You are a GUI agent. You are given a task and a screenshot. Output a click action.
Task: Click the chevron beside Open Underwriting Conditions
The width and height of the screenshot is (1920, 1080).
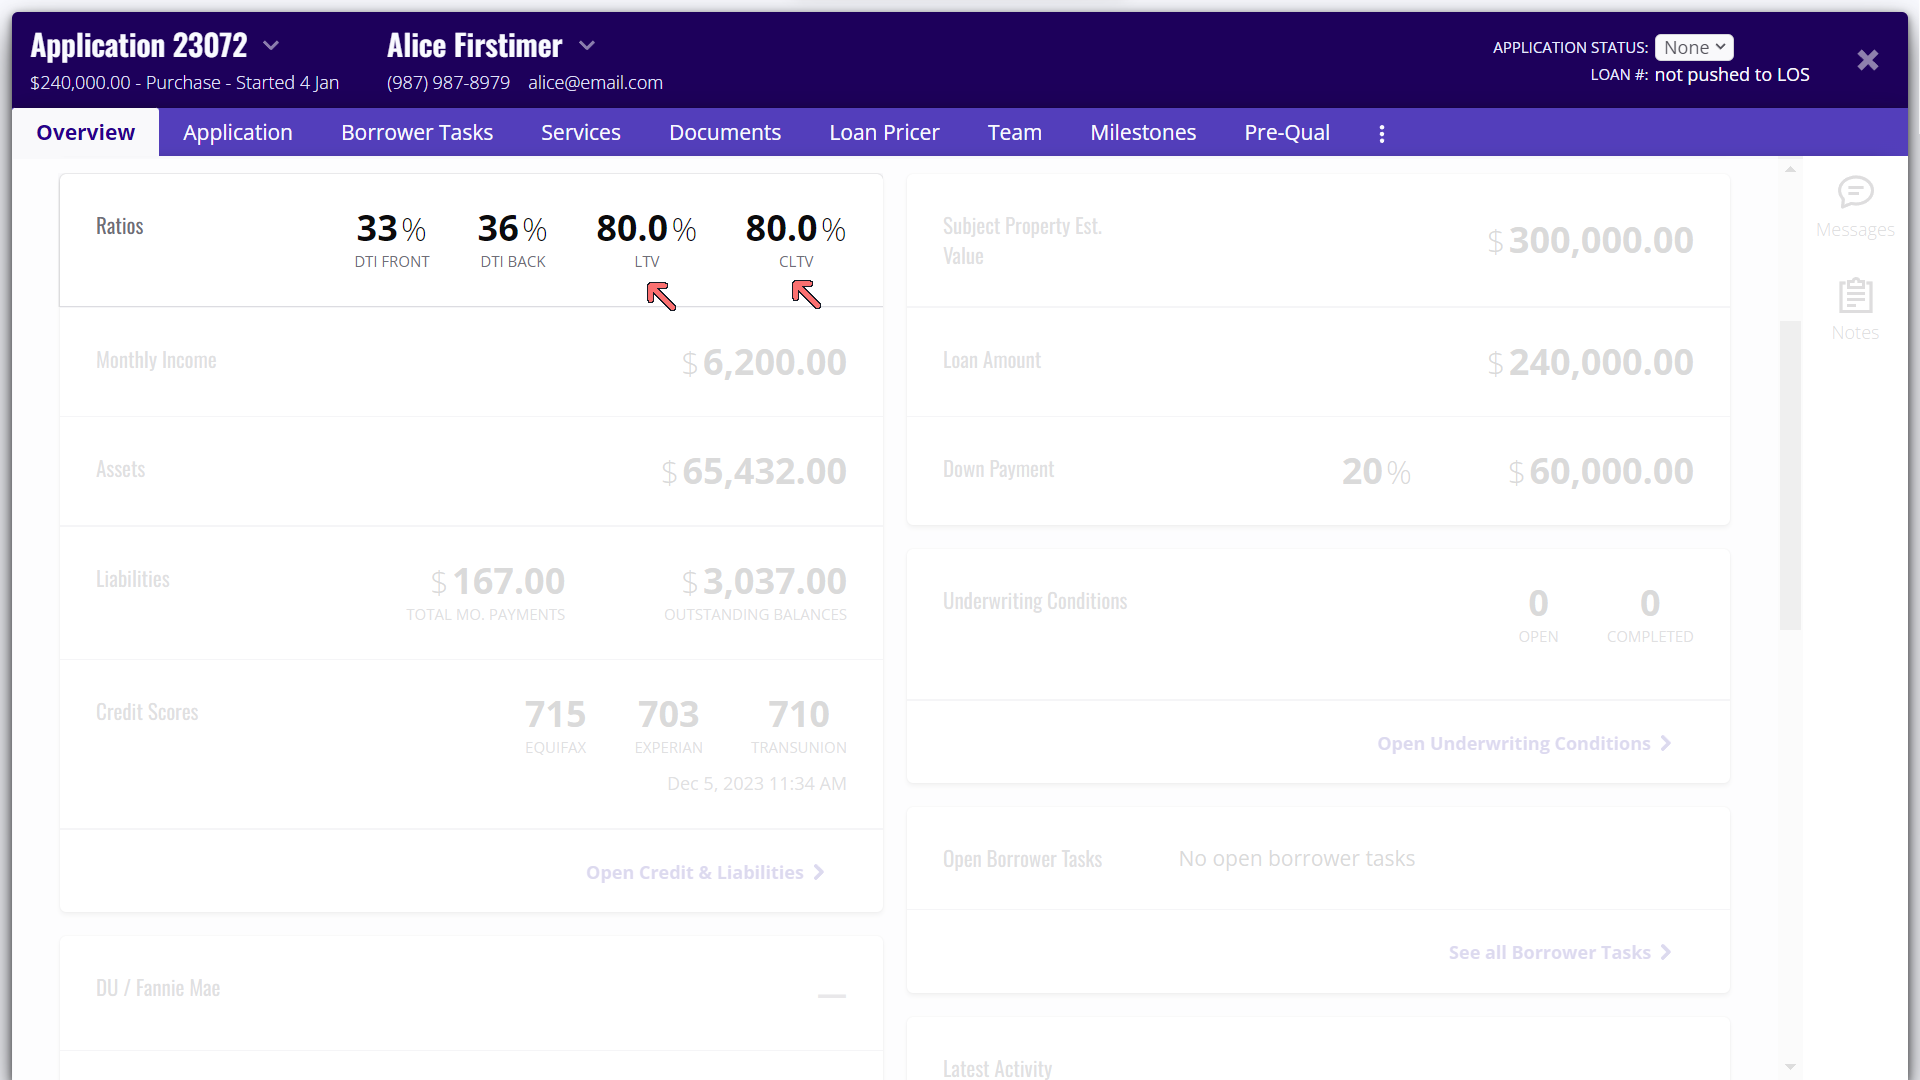click(1666, 743)
